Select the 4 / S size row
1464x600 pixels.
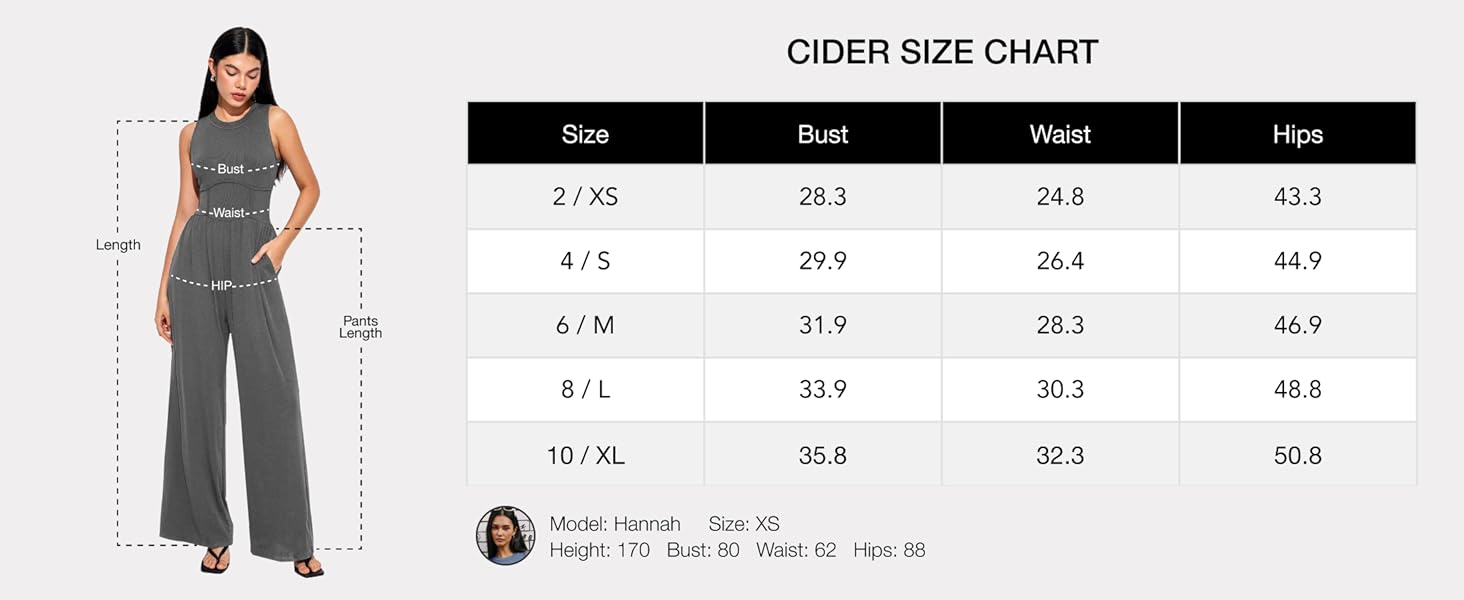[942, 261]
